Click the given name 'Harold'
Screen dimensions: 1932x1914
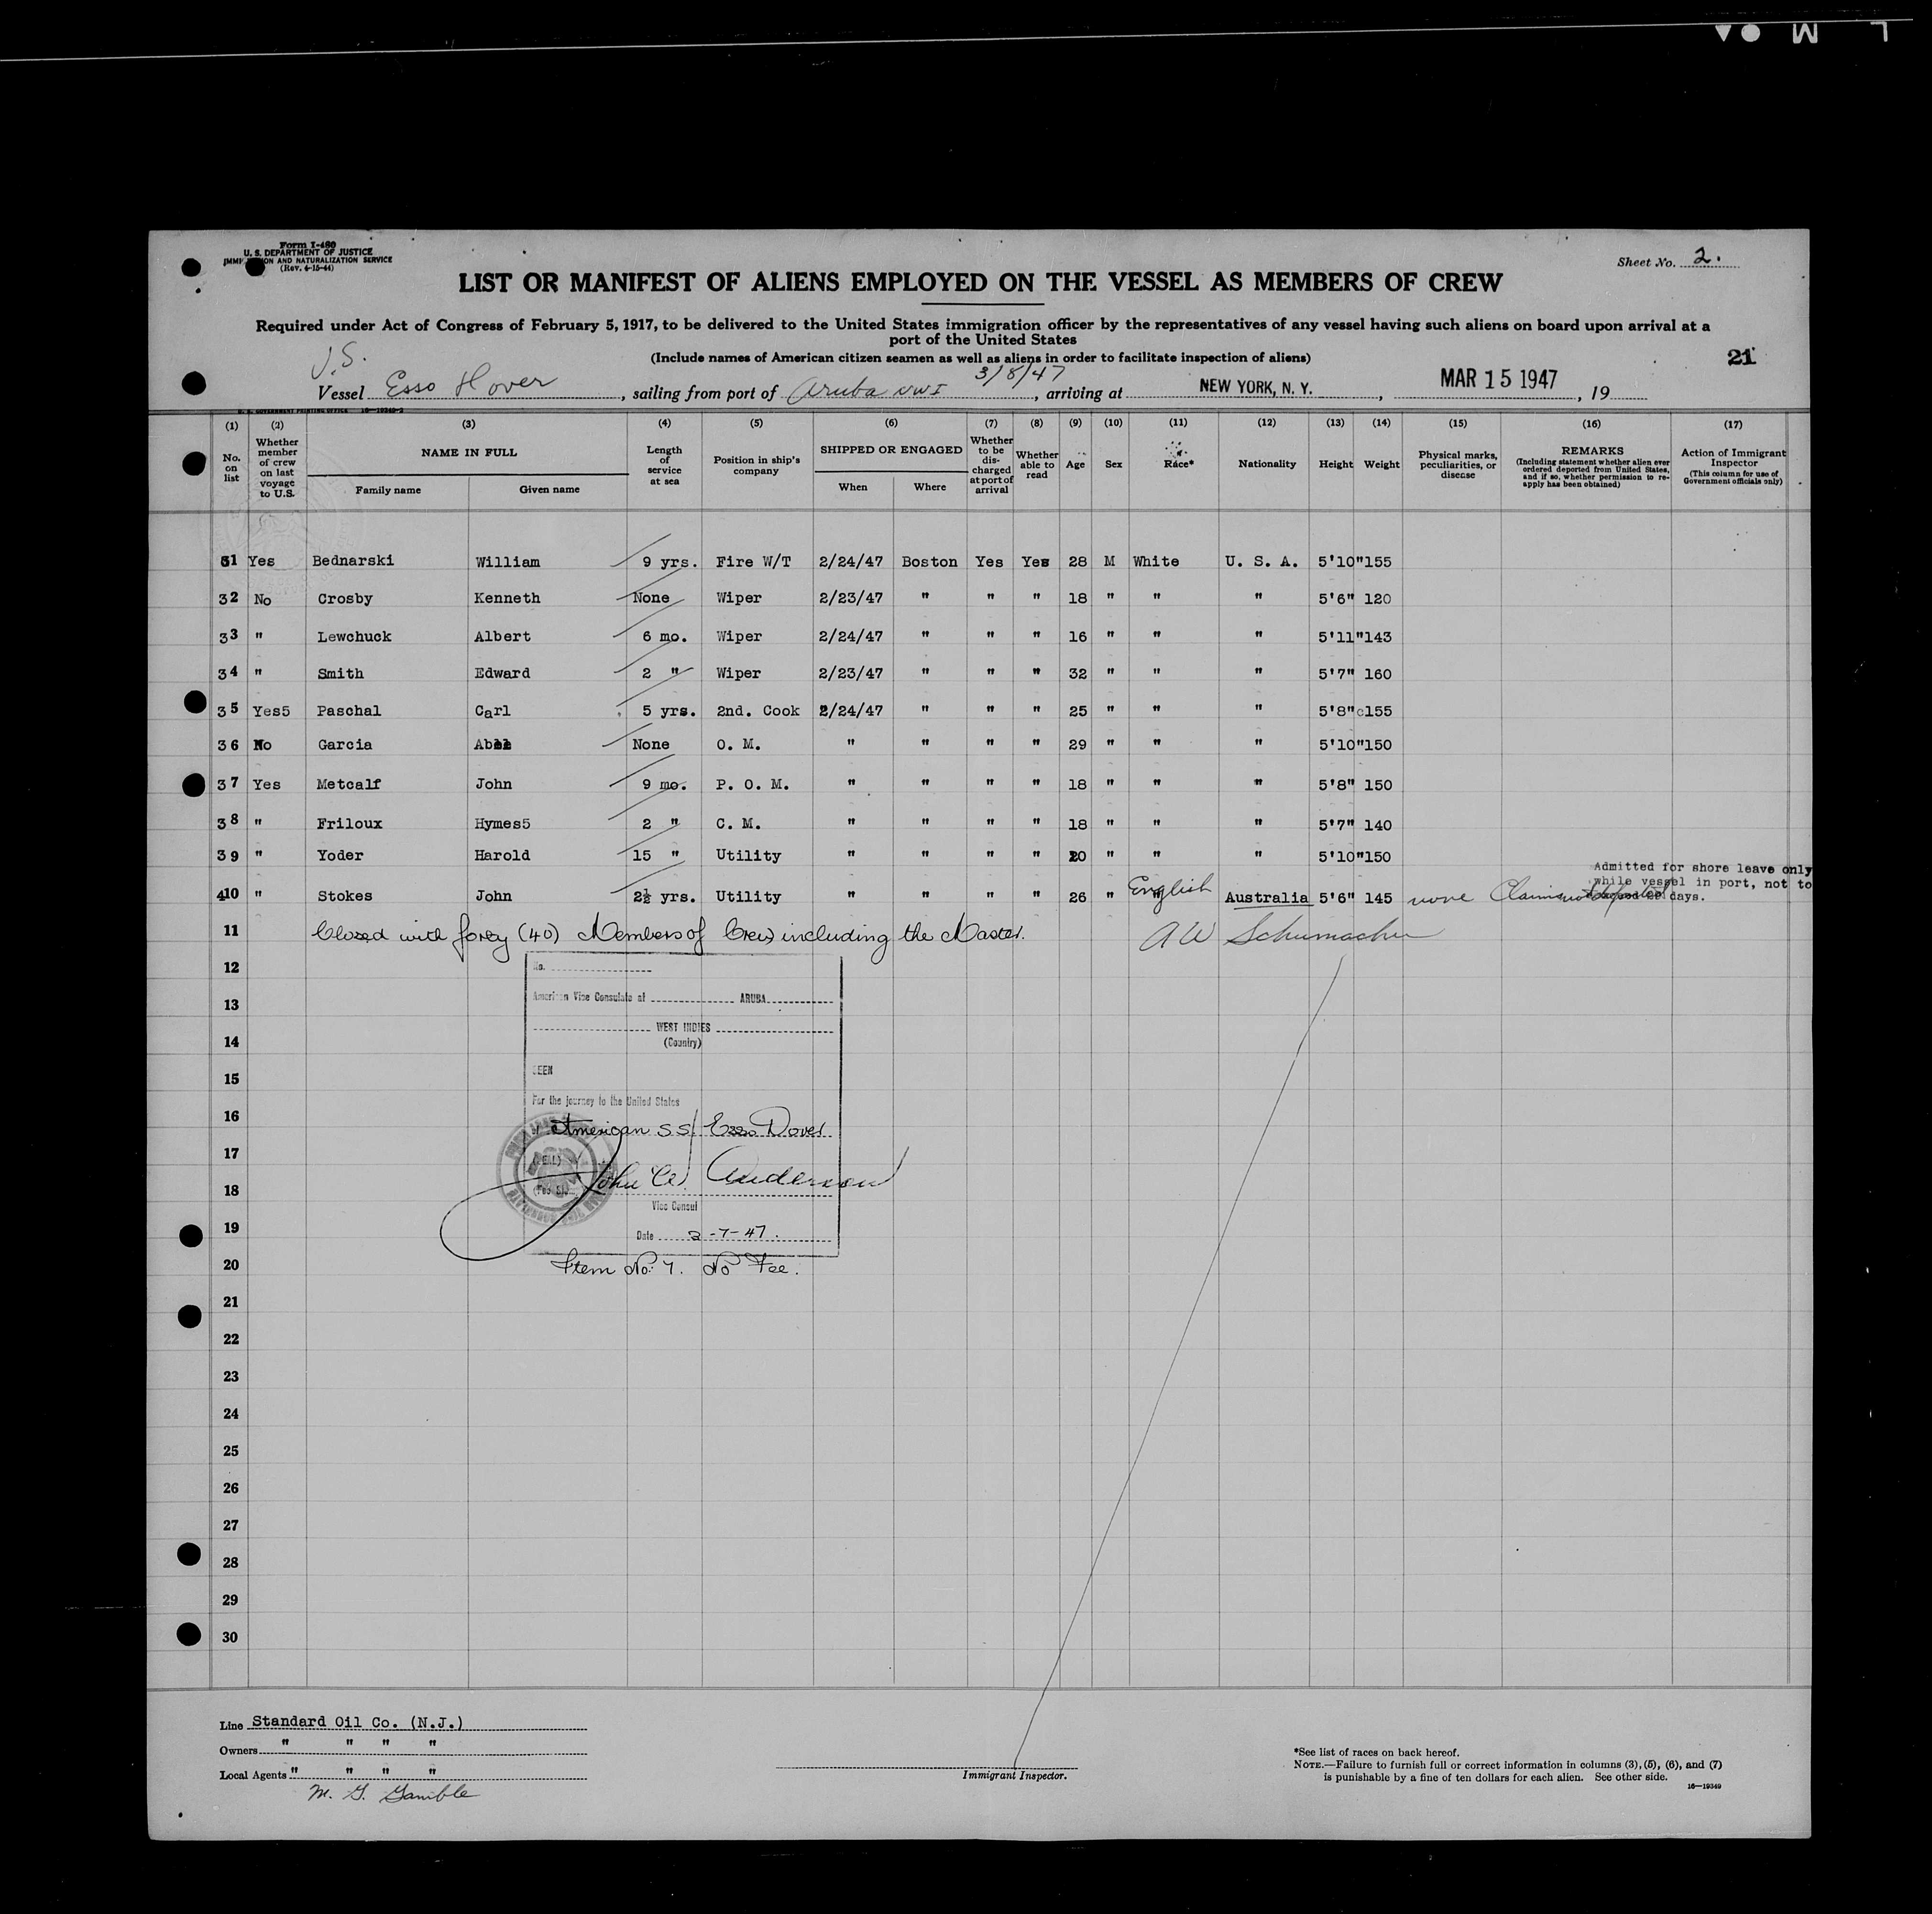tap(502, 856)
